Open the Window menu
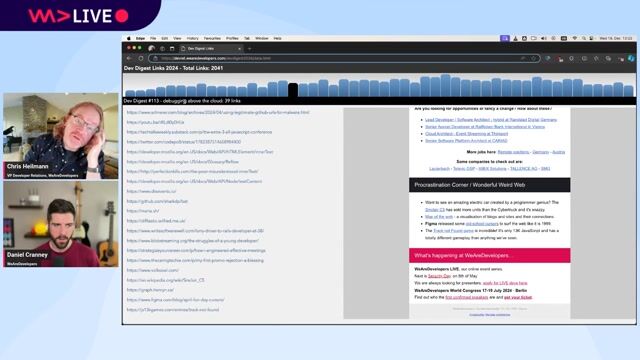The width and height of the screenshot is (640, 360). [262, 38]
